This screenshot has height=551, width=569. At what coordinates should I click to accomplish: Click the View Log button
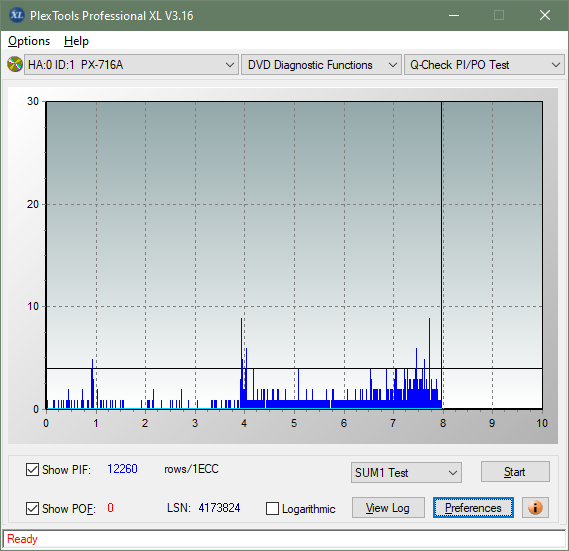388,507
